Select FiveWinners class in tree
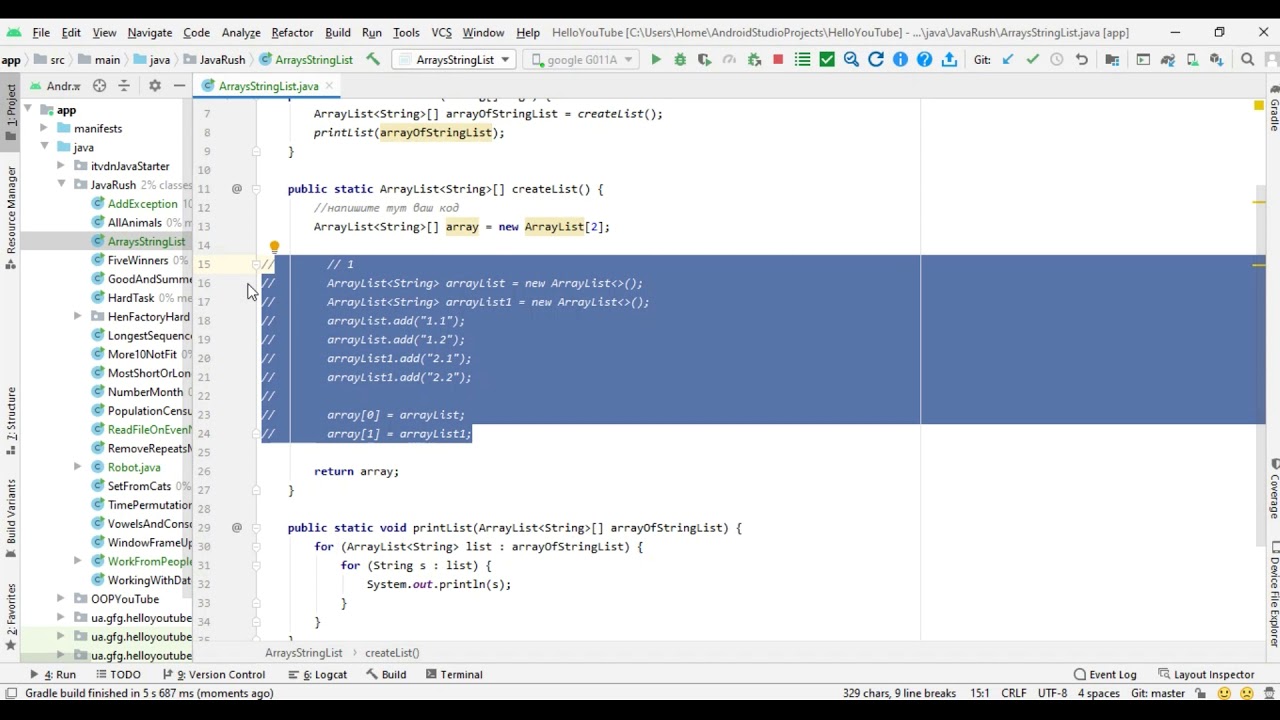The height and width of the screenshot is (720, 1280). (138, 260)
